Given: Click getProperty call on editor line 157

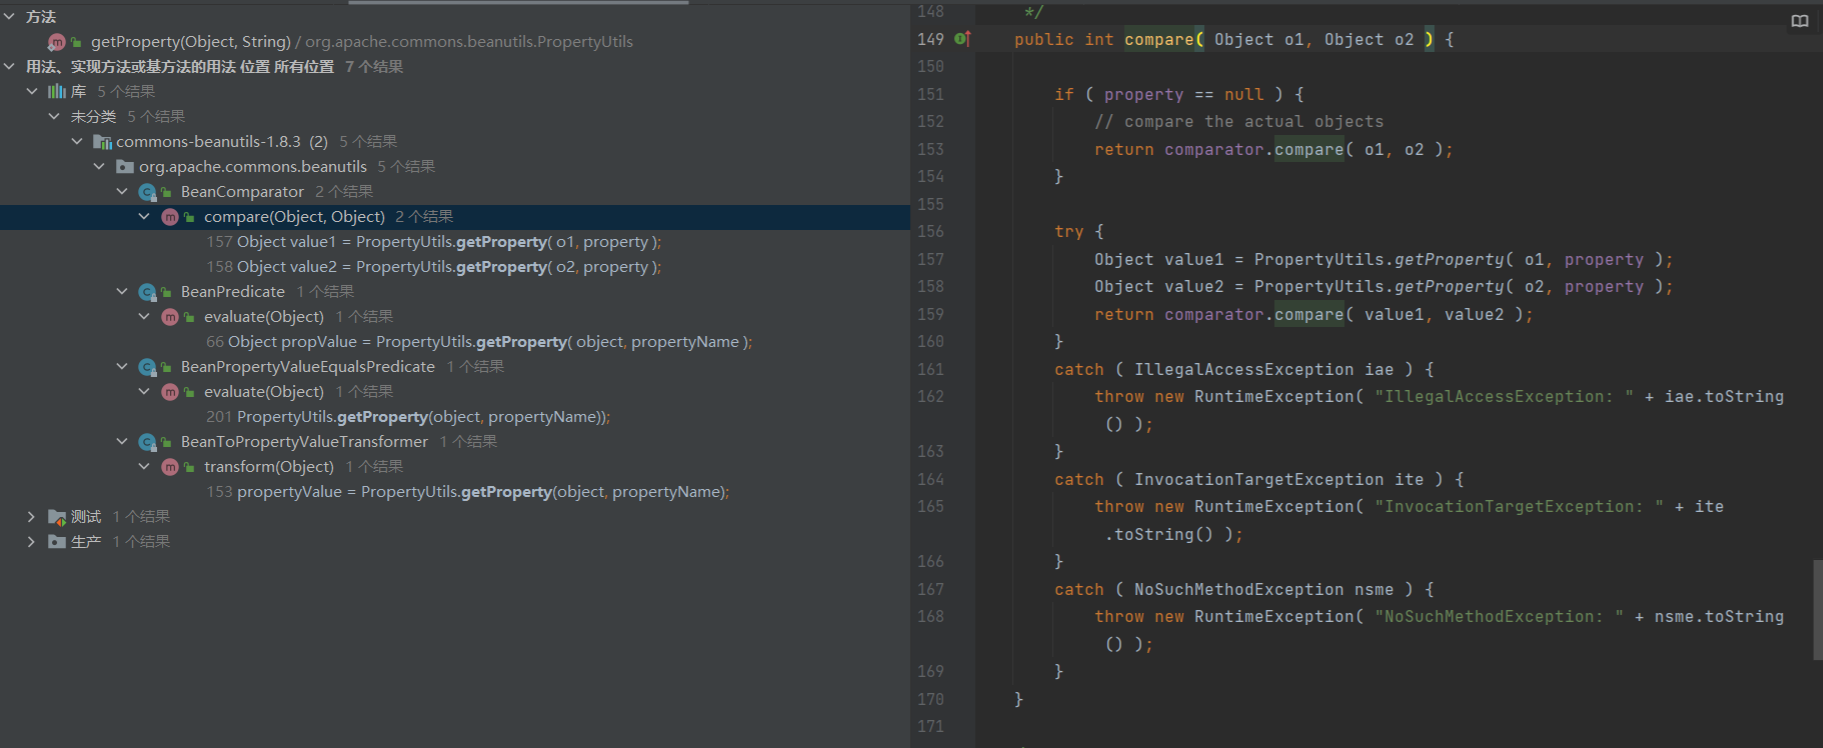Looking at the screenshot, I should 1449,259.
